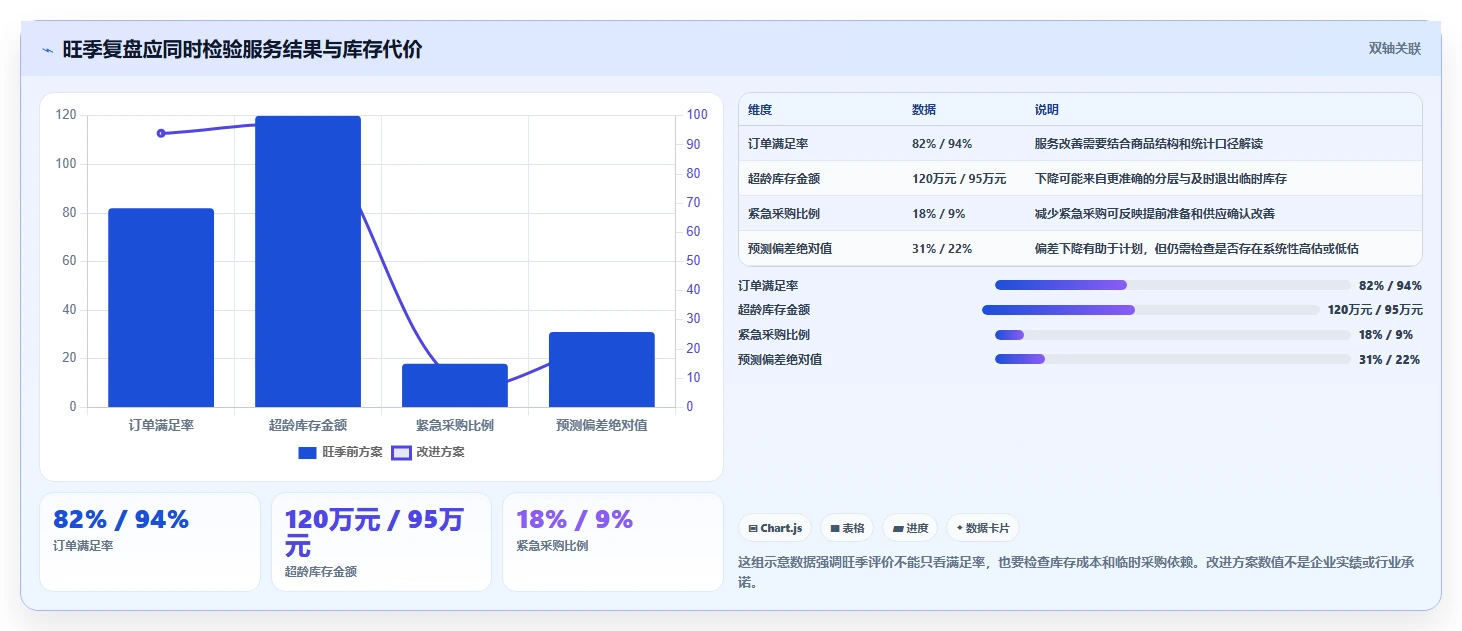Screen dimensions: 1462x631
Task: Click the header title 旺季复盘应同时检验服务结果与库存代价
Action: 242,49
